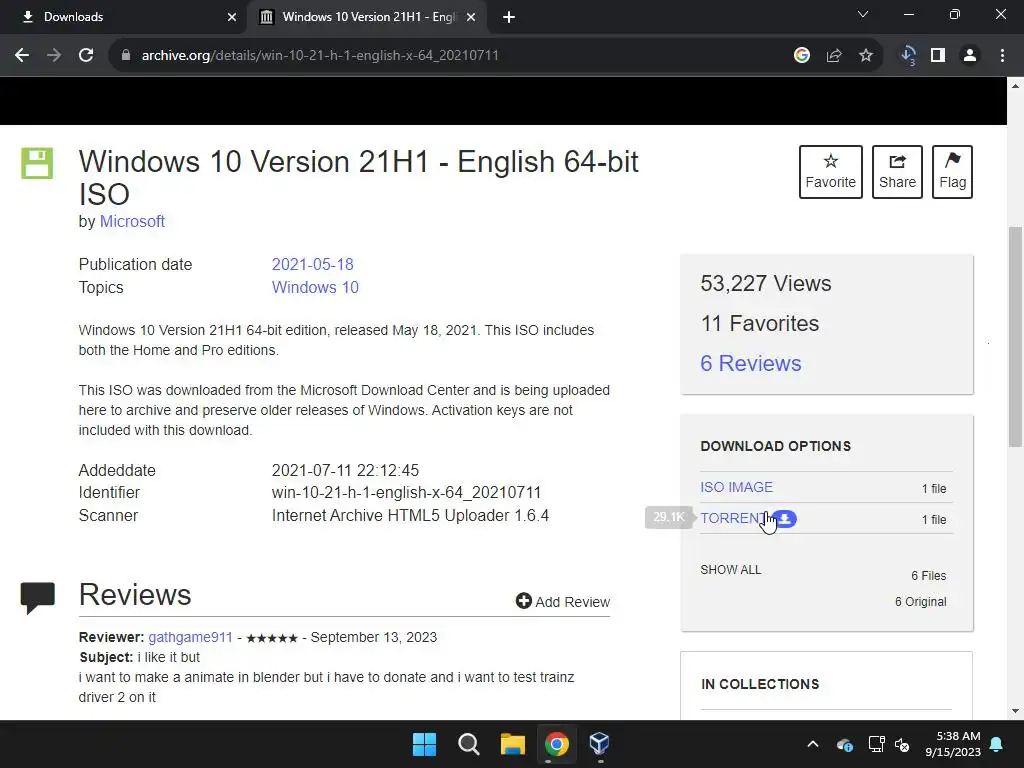Click the 53,227 Views text
Image resolution: width=1024 pixels, height=768 pixels.
(765, 283)
